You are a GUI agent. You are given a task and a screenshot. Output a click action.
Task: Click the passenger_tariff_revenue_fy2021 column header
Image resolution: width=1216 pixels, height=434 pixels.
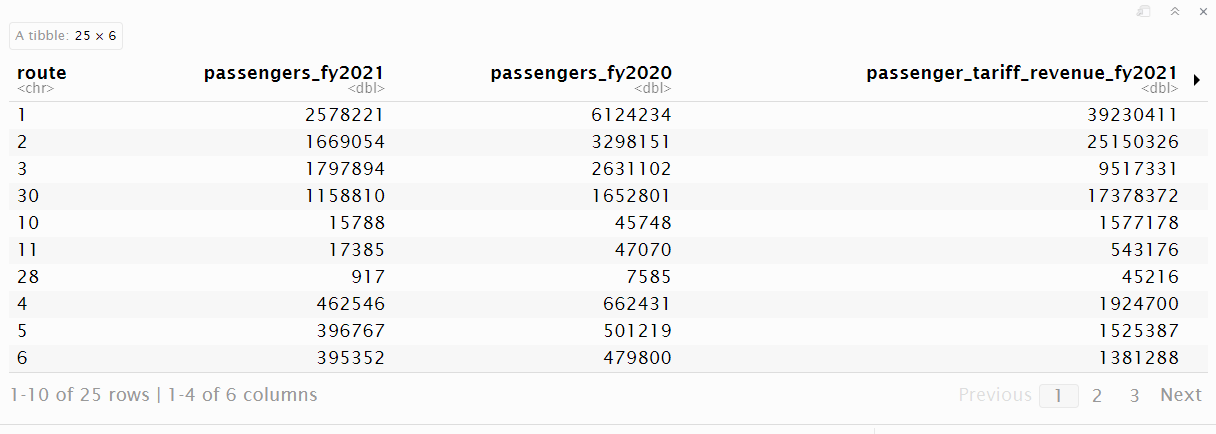(1021, 73)
